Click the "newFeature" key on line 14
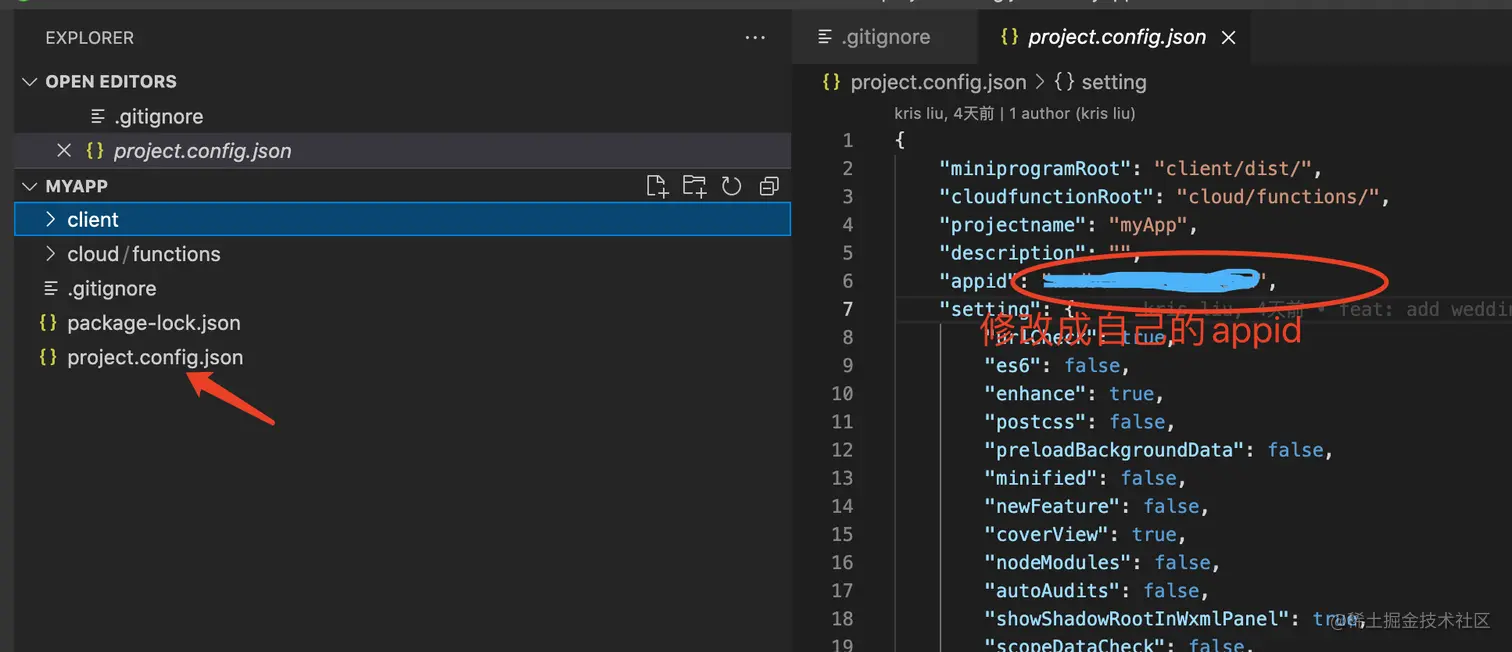Image resolution: width=1512 pixels, height=652 pixels. 1053,506
